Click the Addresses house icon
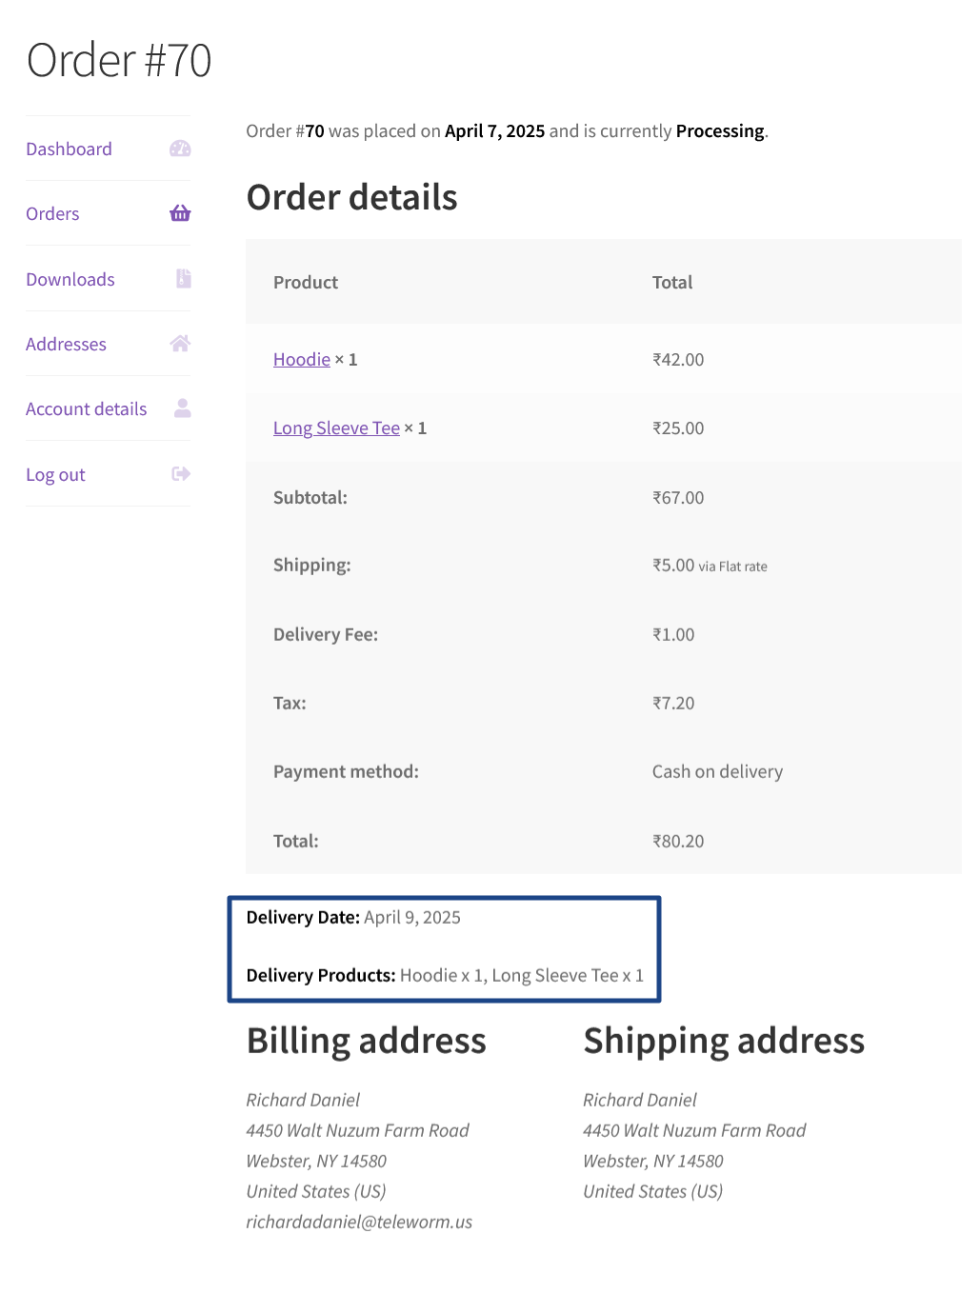 click(180, 344)
